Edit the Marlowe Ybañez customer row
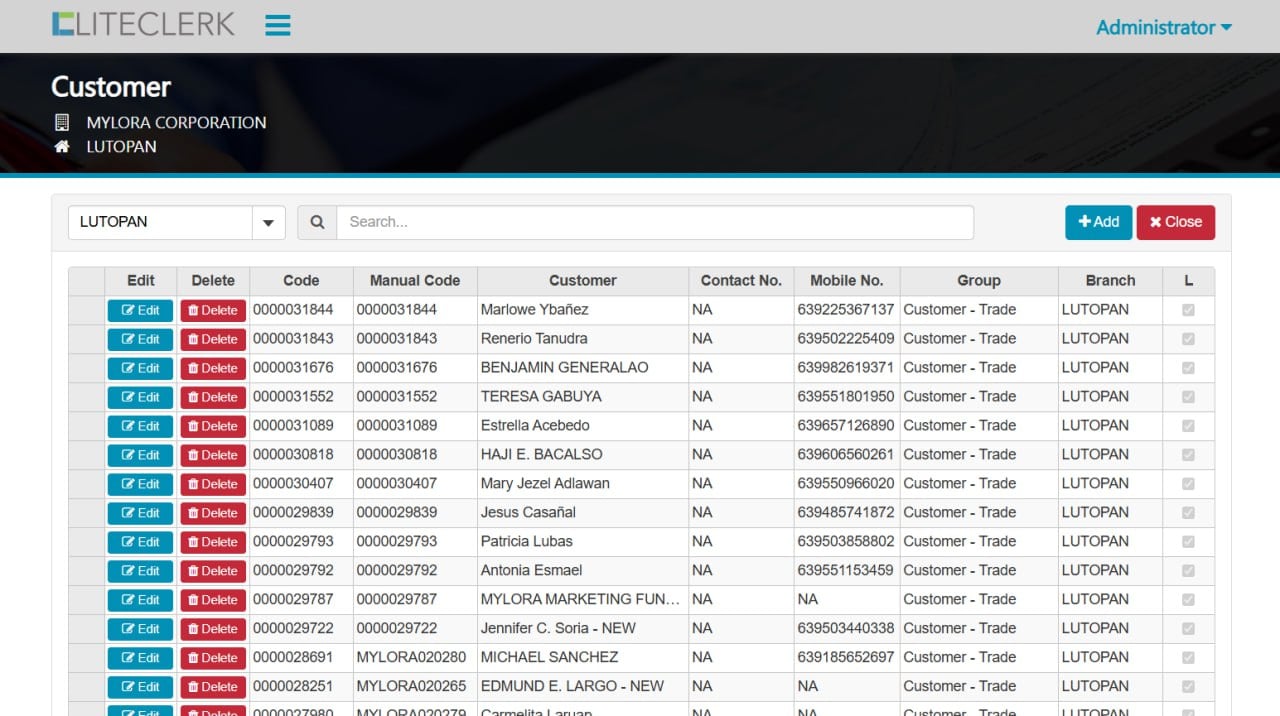 click(140, 310)
